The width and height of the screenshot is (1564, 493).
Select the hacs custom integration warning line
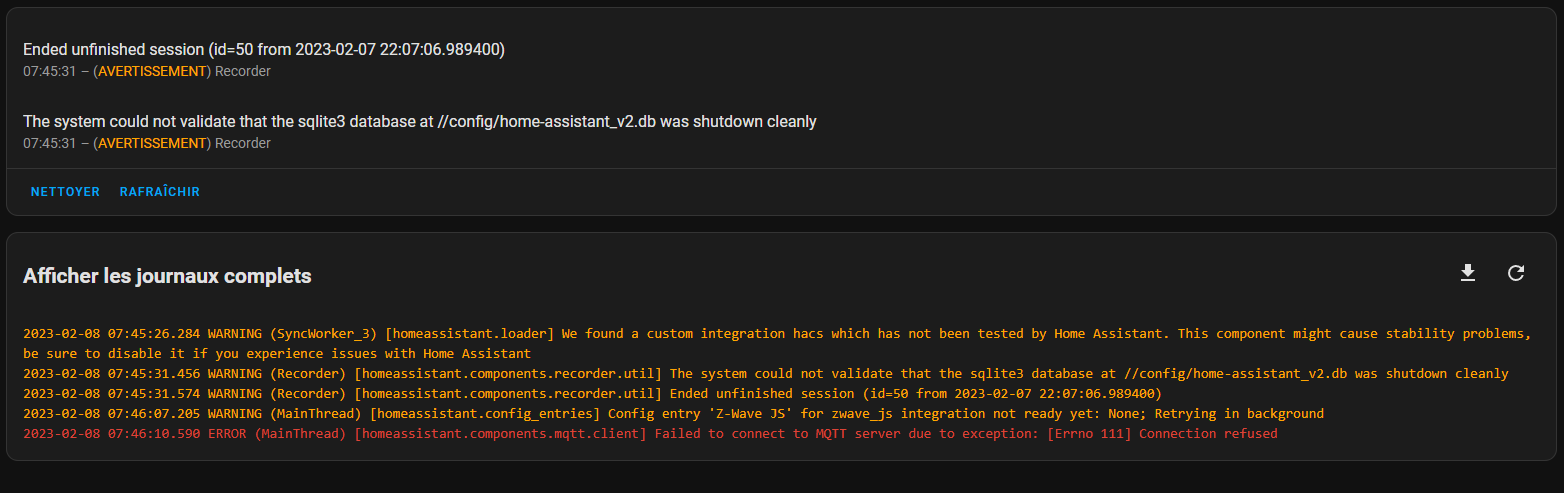[x=777, y=343]
